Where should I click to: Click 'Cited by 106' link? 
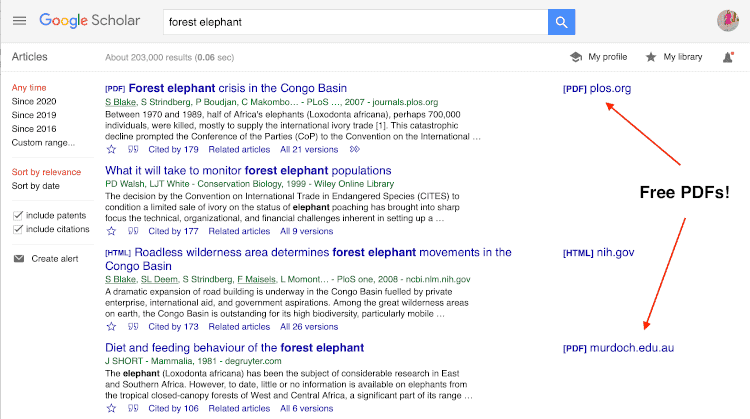pyautogui.click(x=173, y=408)
